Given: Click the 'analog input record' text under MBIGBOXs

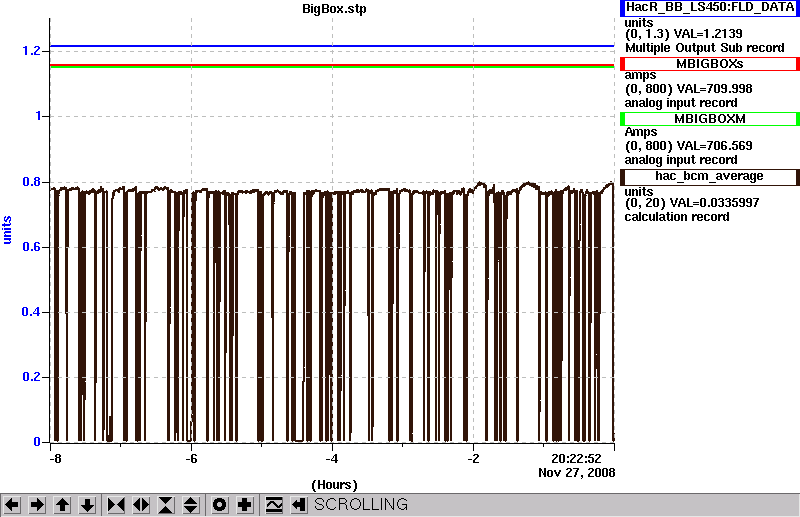Looking at the screenshot, I should pos(681,103).
